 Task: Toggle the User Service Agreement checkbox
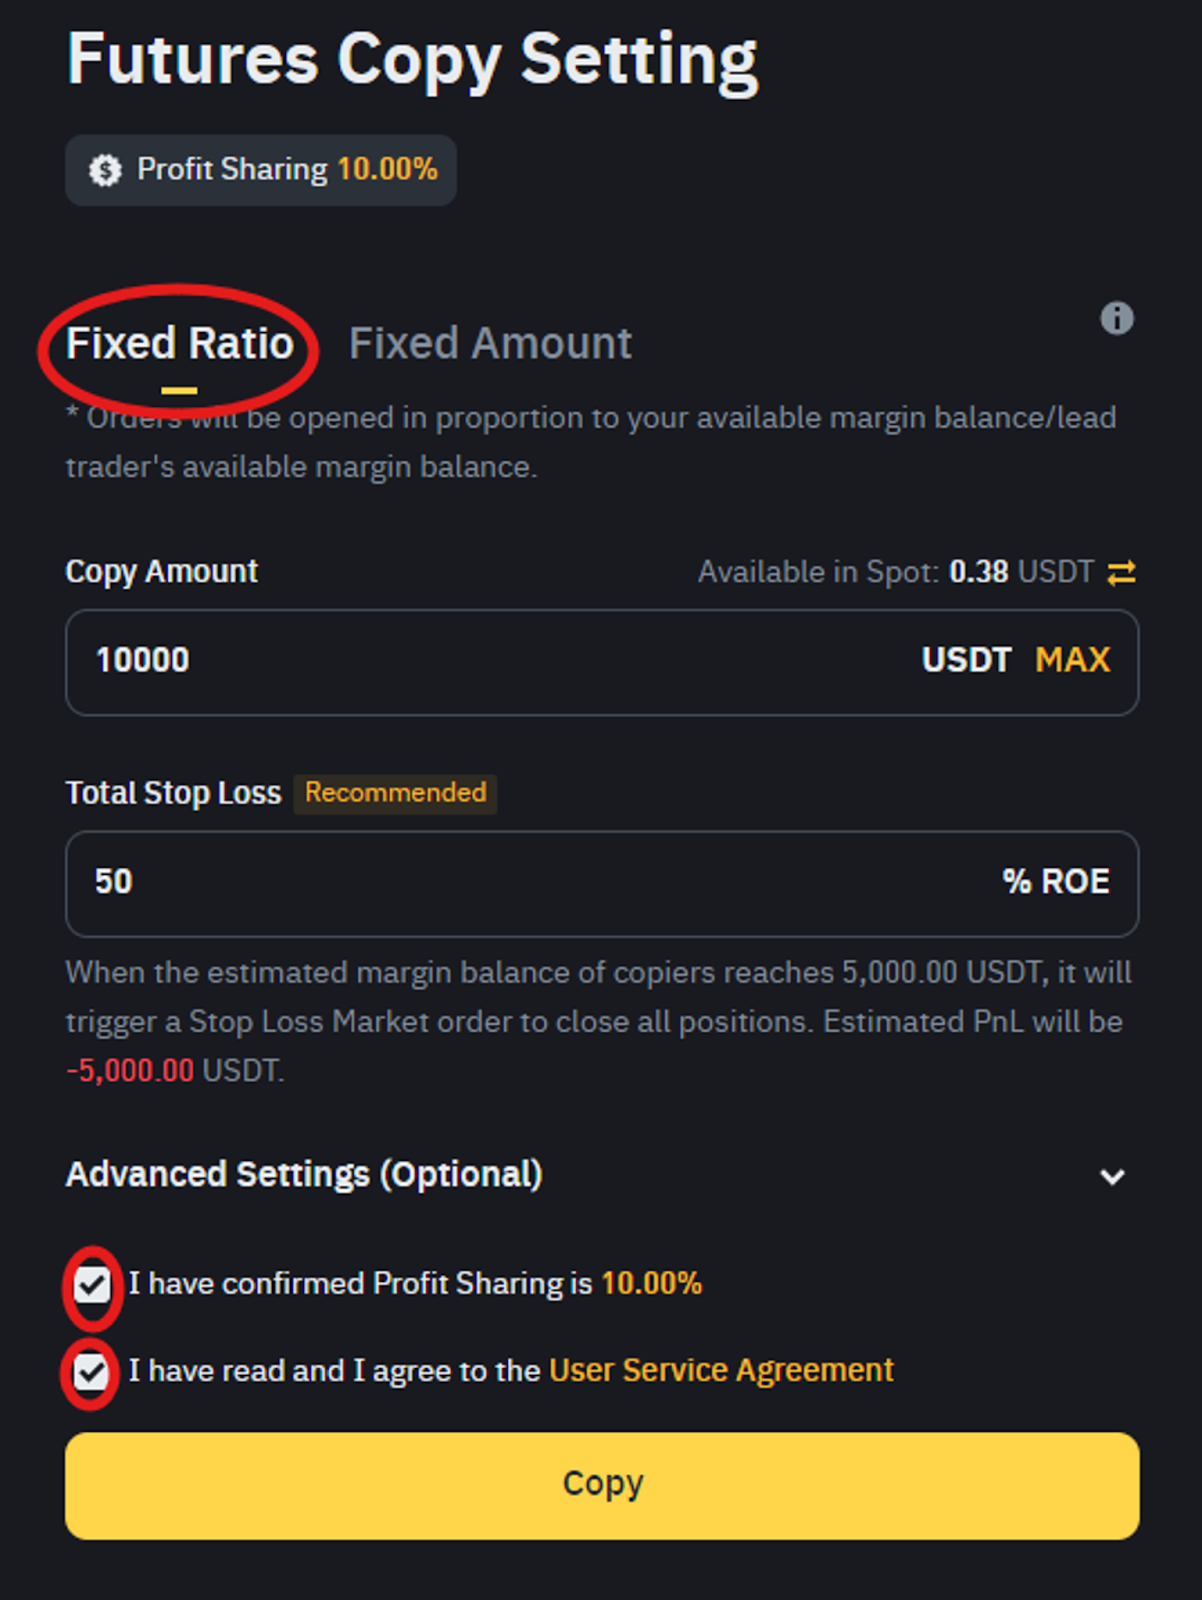click(x=91, y=1371)
